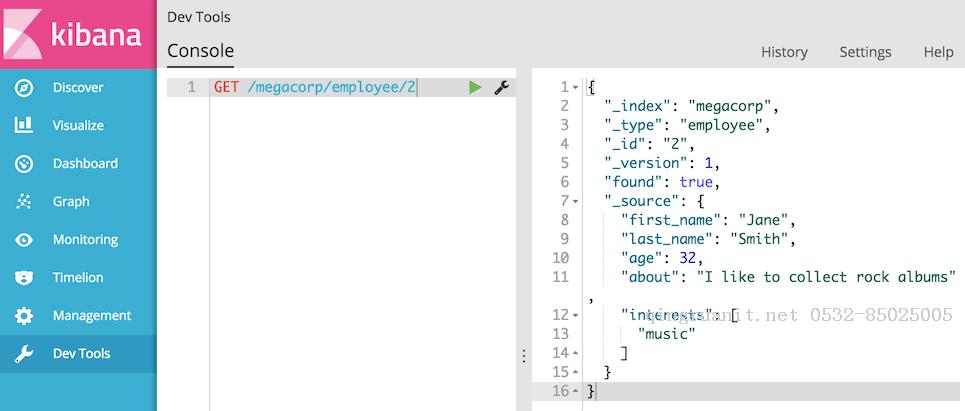Click the GET /megacorp/employee/2 request line
The image size is (965, 411).
[x=315, y=87]
